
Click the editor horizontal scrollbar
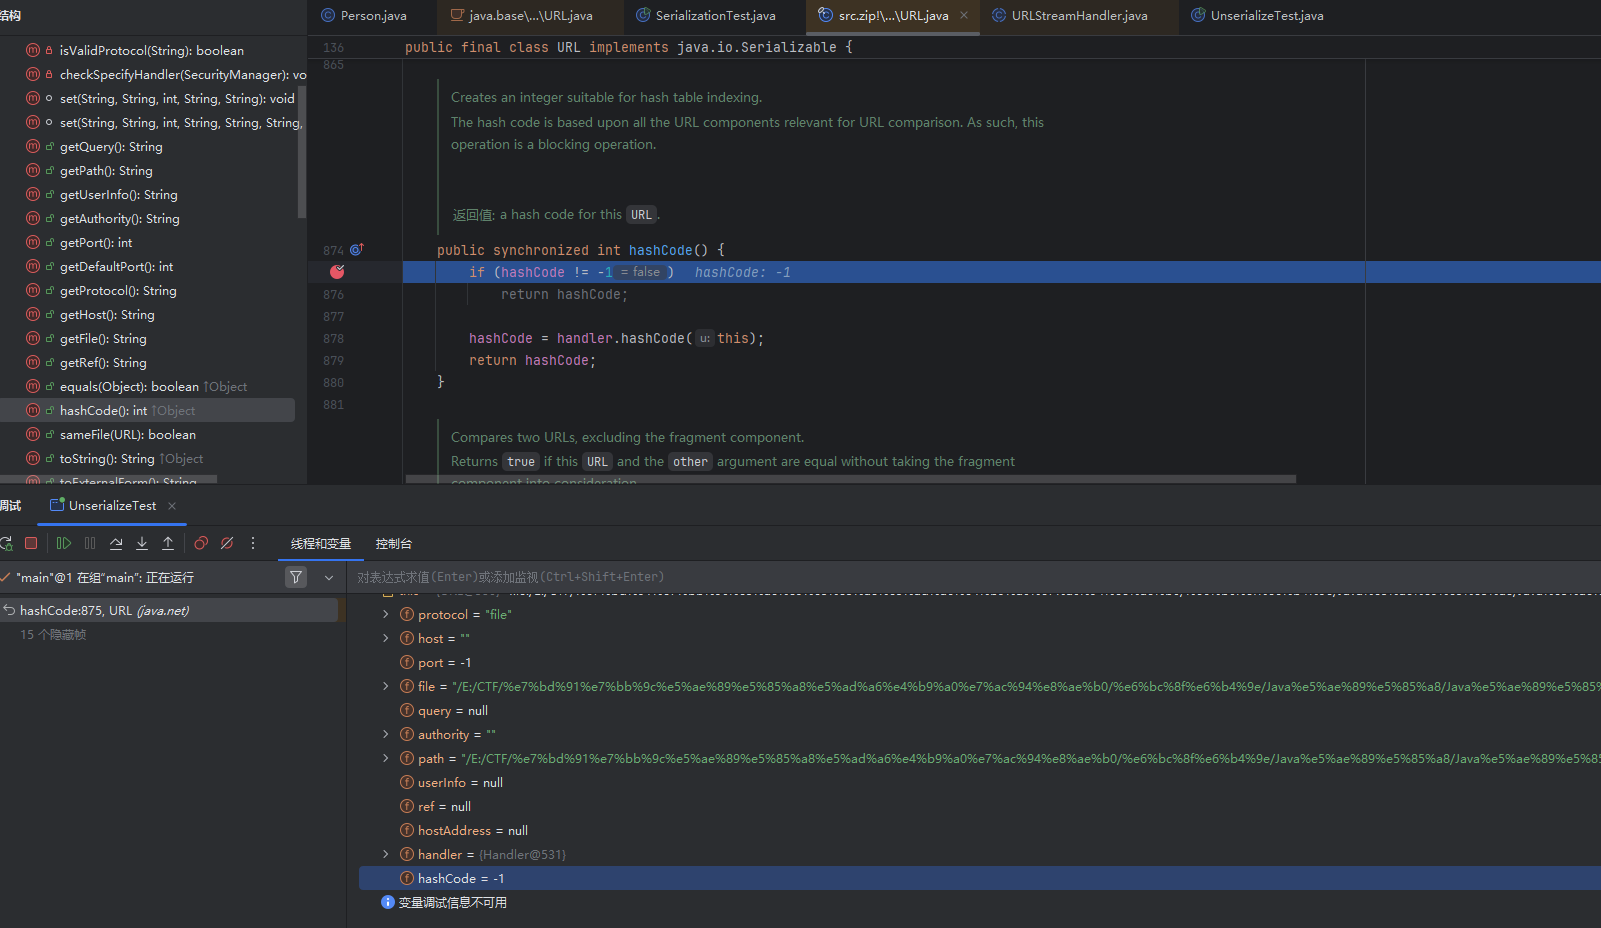coord(850,480)
